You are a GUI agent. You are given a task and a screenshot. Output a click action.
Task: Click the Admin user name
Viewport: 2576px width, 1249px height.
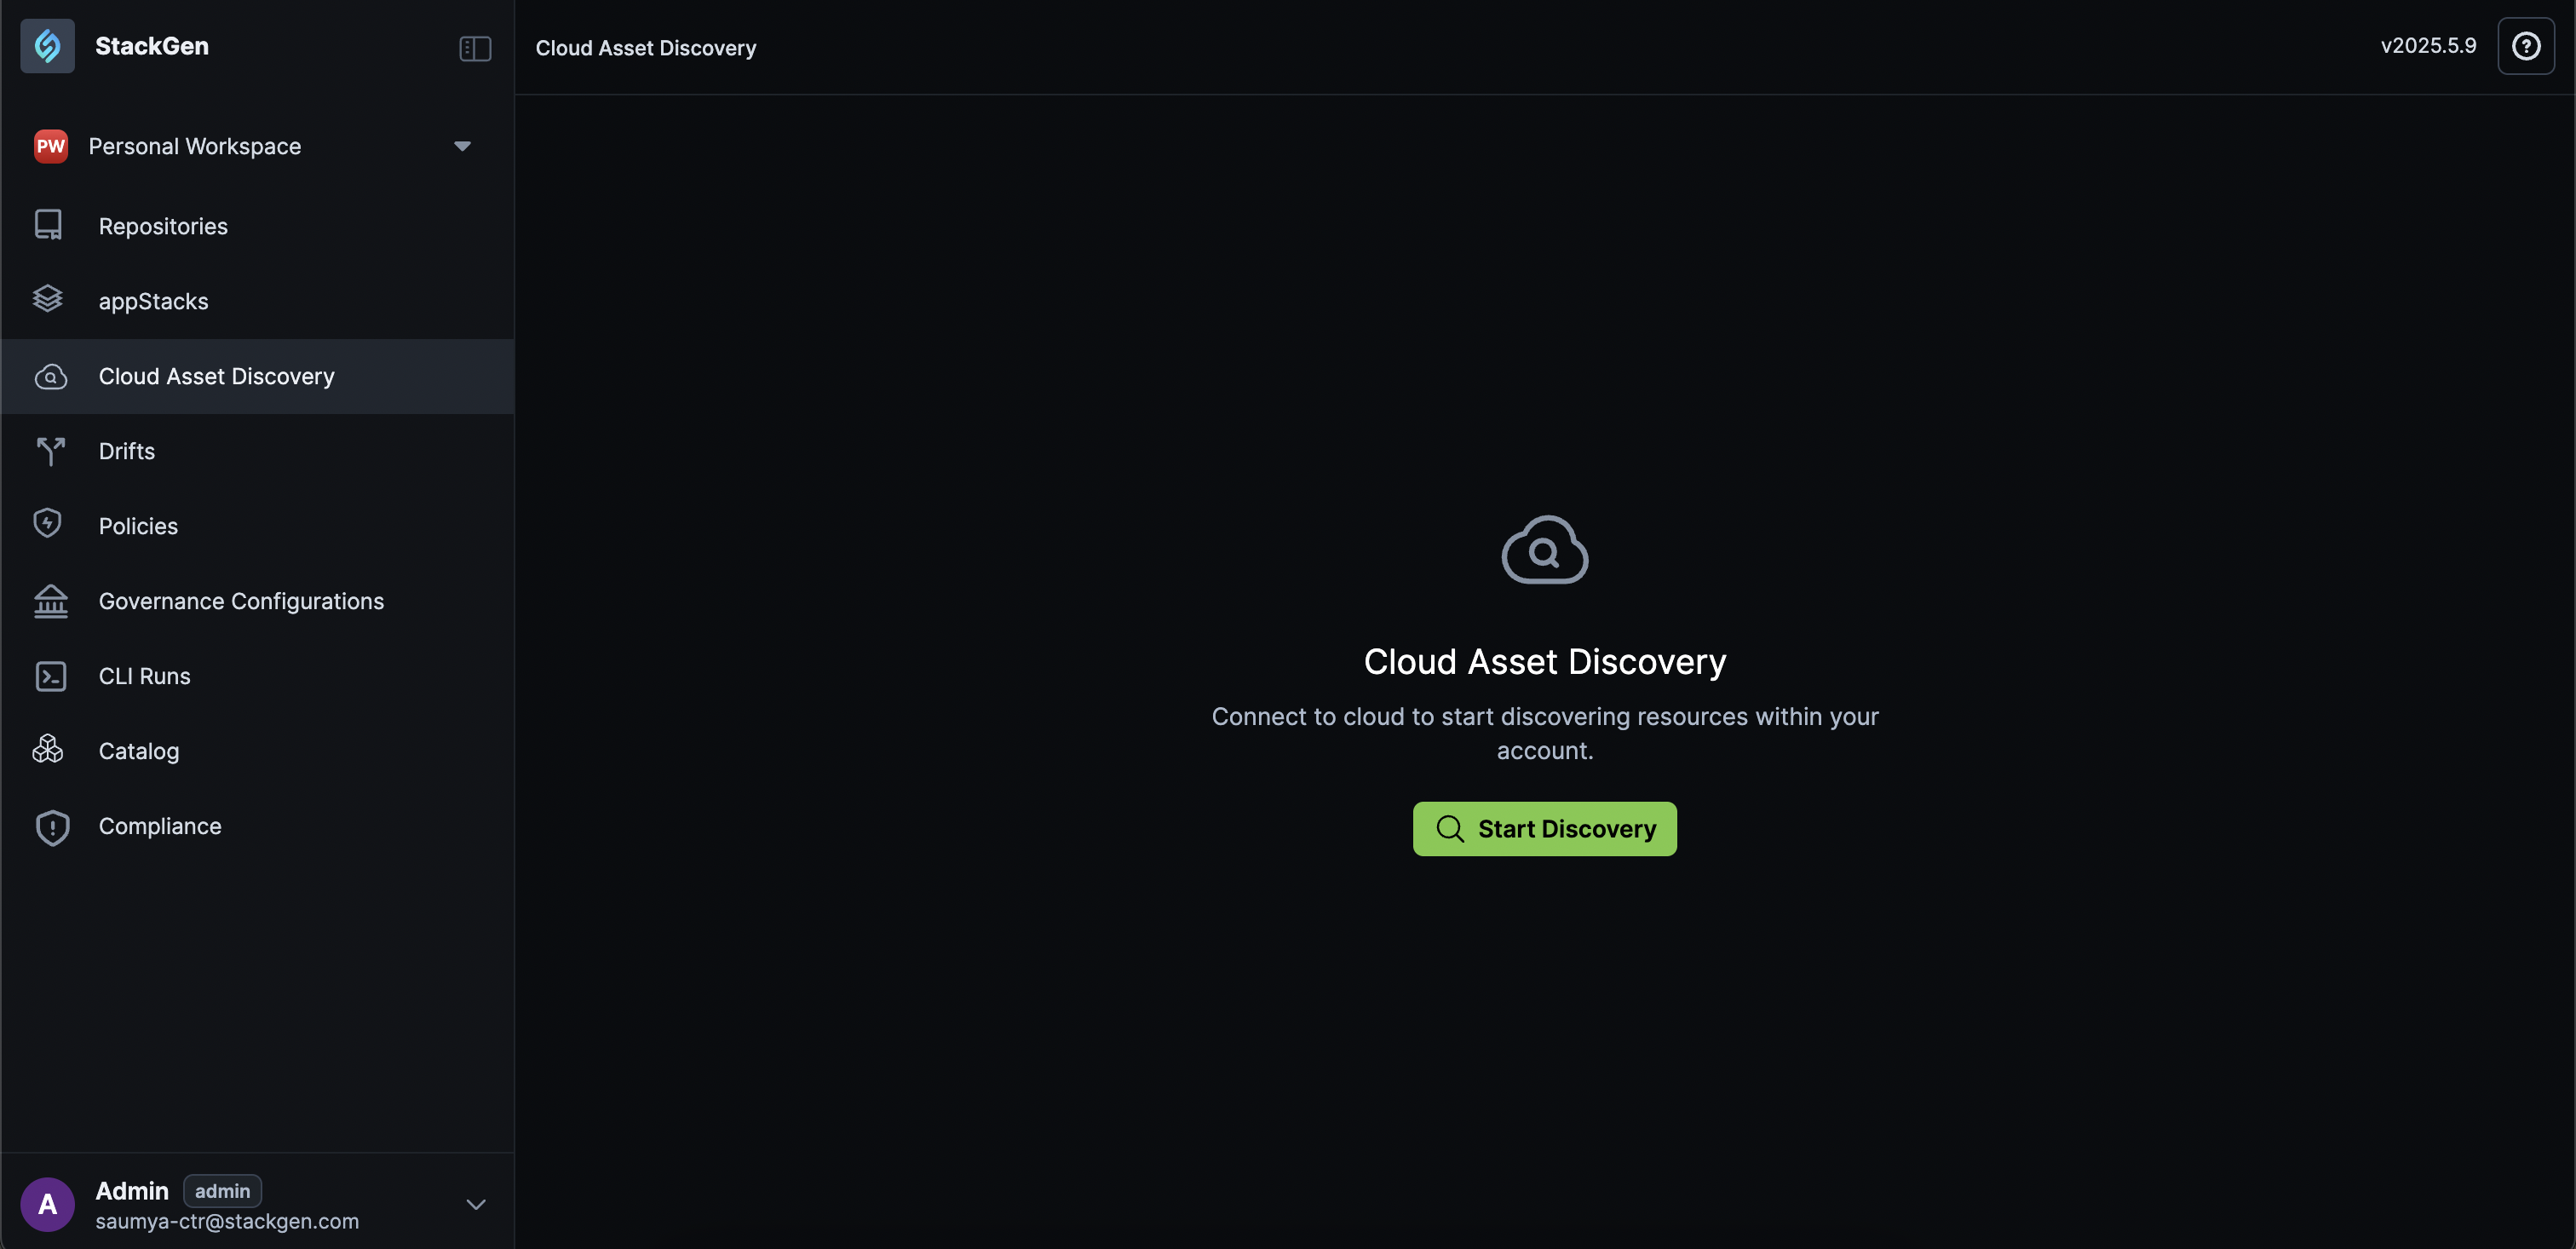pyautogui.click(x=132, y=1191)
